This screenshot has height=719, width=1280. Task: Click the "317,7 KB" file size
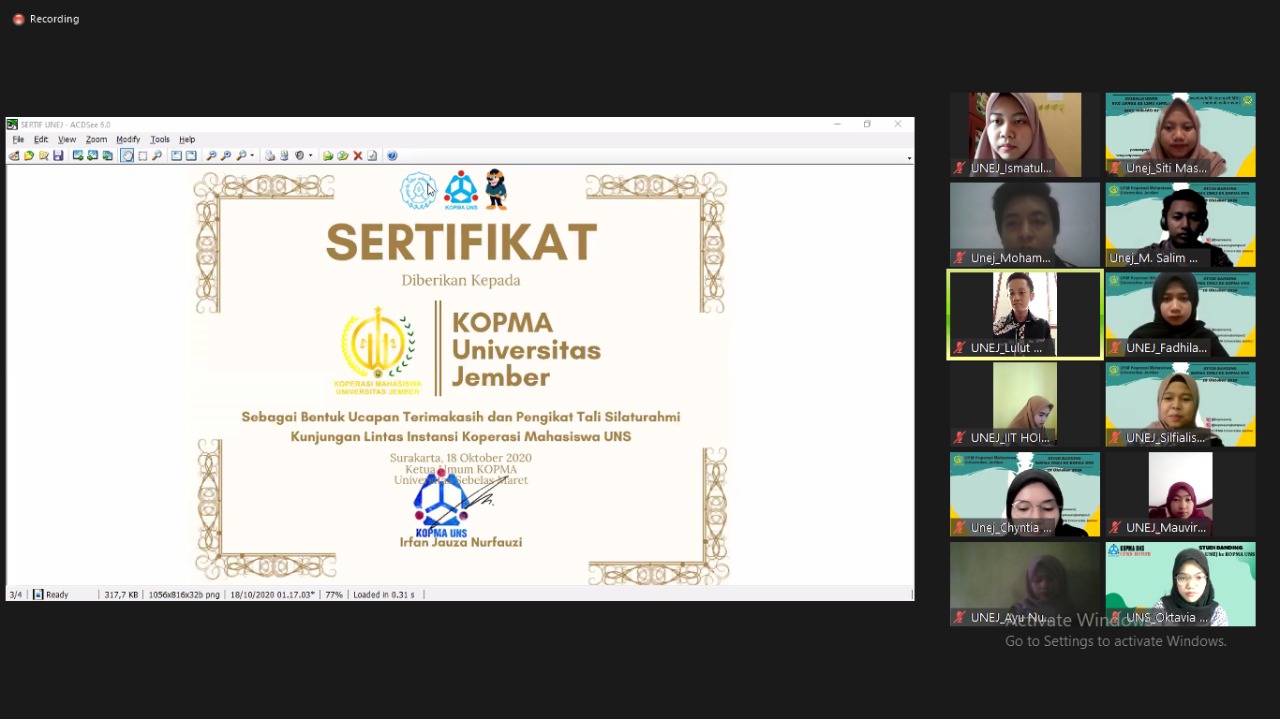coord(121,595)
